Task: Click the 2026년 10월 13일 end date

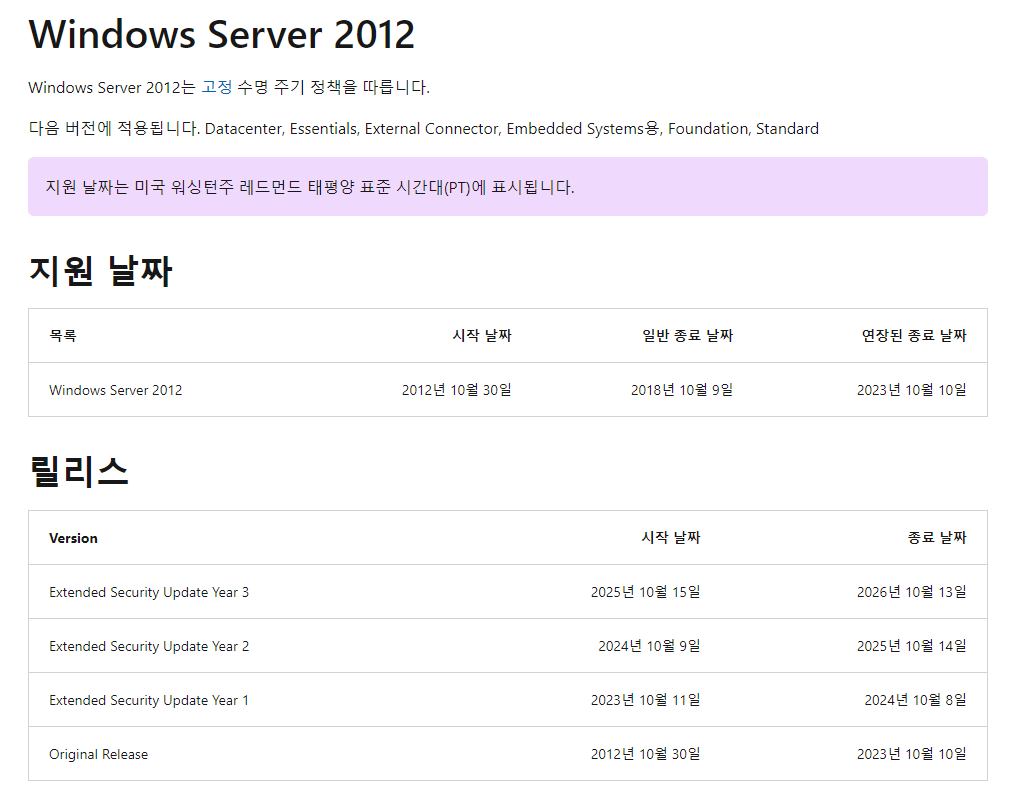Action: pyautogui.click(x=912, y=592)
